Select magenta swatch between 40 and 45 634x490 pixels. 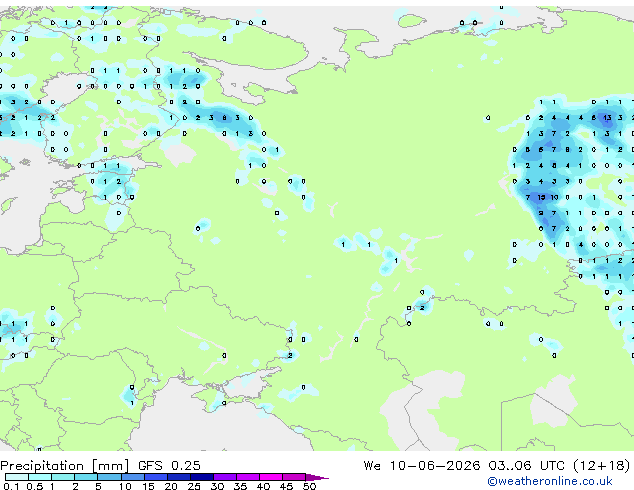(x=271, y=477)
